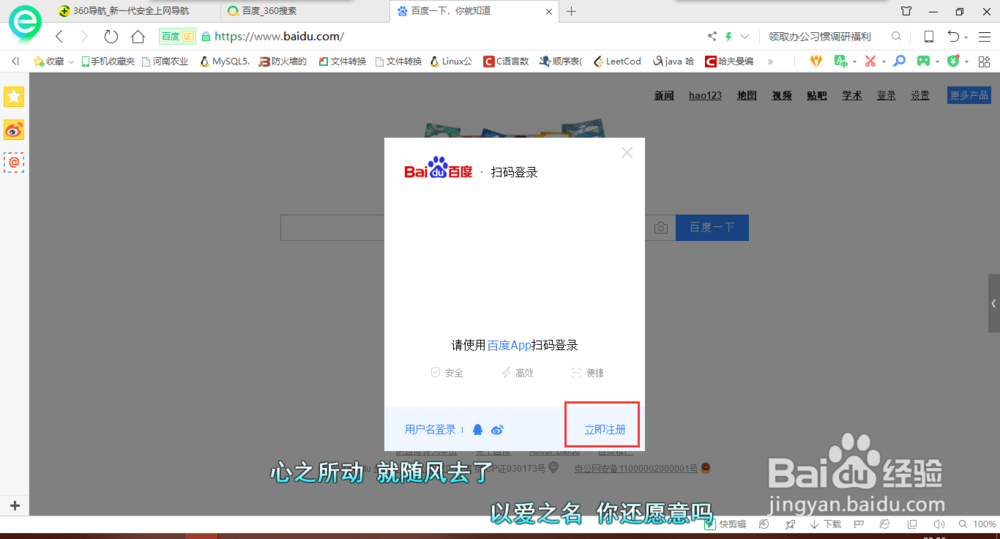Open the mail @ sidebar icon
Viewport: 1000px width, 539px height.
pos(13,163)
